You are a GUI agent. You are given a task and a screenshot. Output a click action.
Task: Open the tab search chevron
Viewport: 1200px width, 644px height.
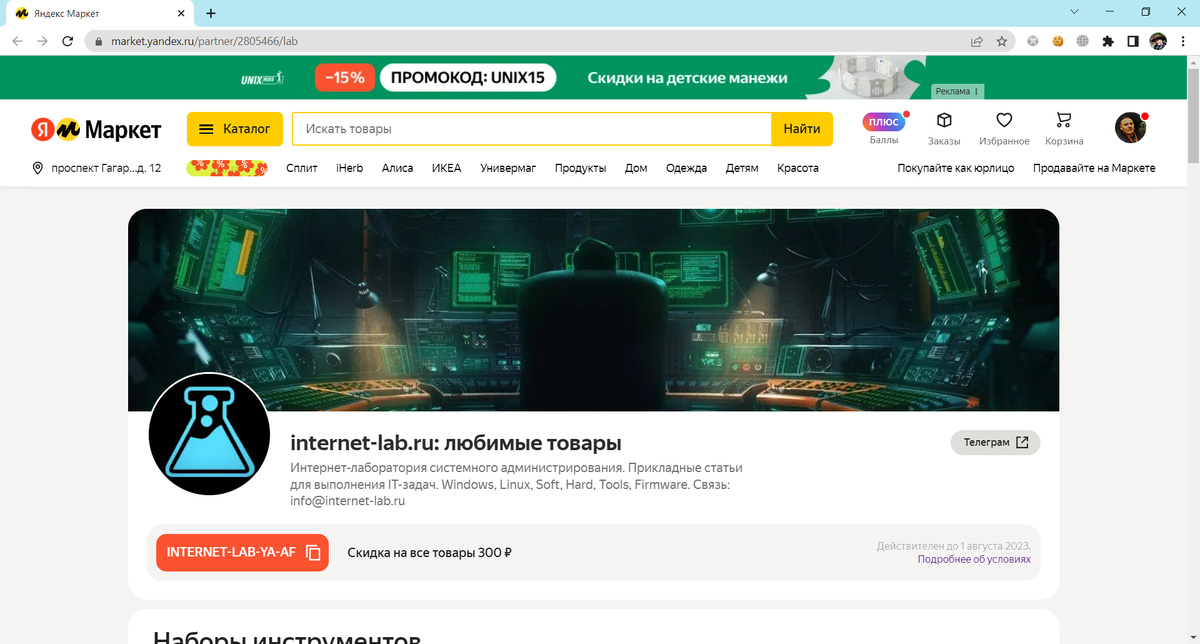click(1075, 12)
